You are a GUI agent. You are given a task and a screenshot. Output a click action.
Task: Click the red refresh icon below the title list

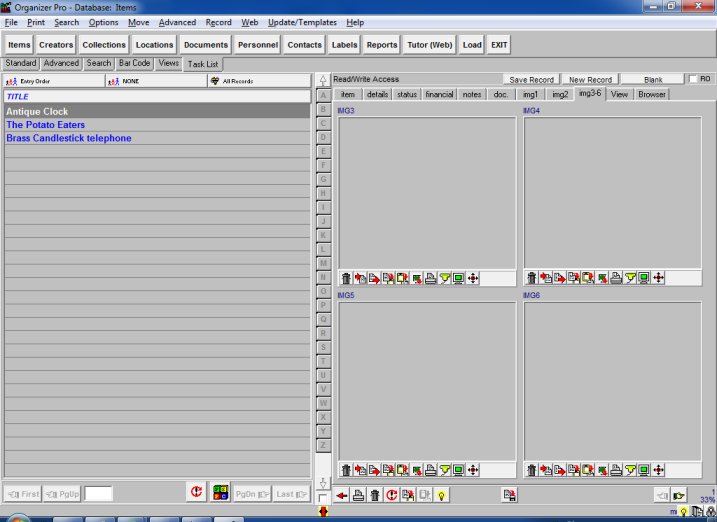coord(196,492)
